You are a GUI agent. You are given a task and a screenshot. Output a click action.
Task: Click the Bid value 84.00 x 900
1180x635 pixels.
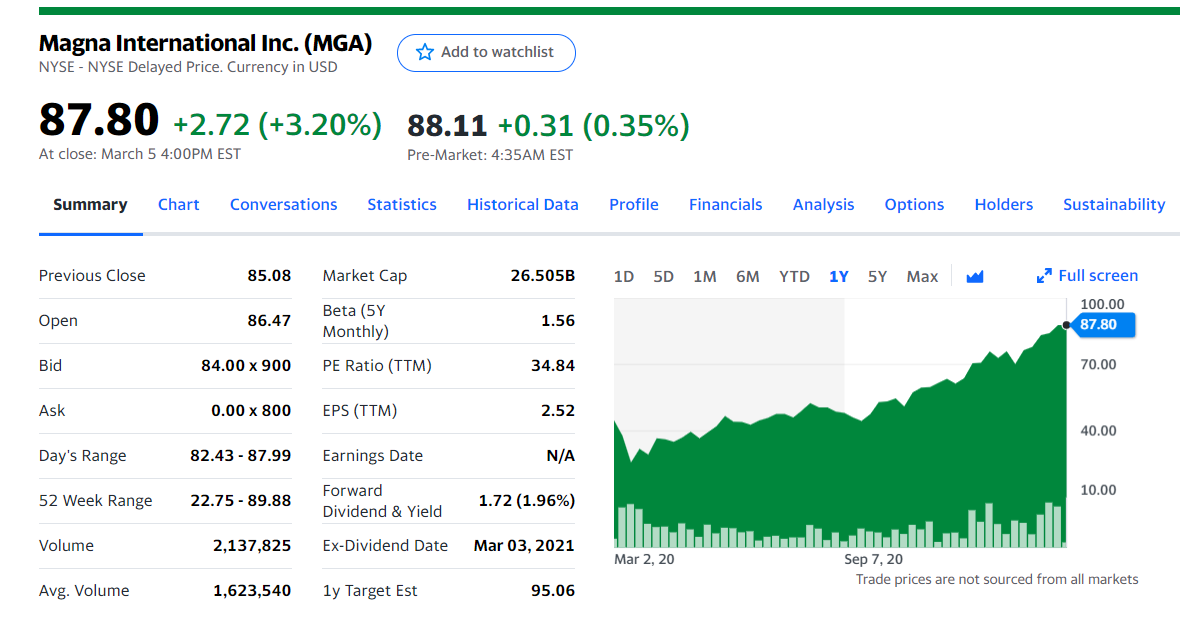pos(246,366)
